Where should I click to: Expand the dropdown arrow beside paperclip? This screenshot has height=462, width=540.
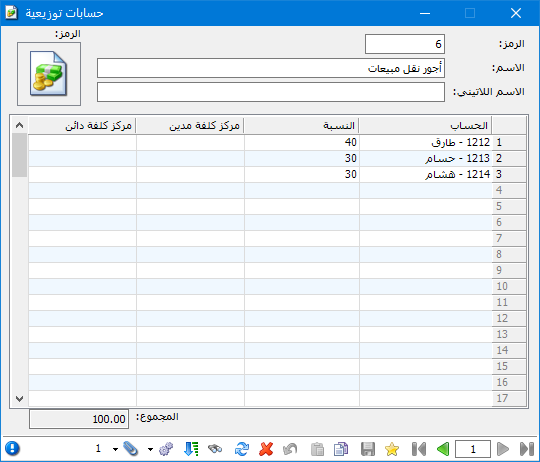click(x=115, y=449)
